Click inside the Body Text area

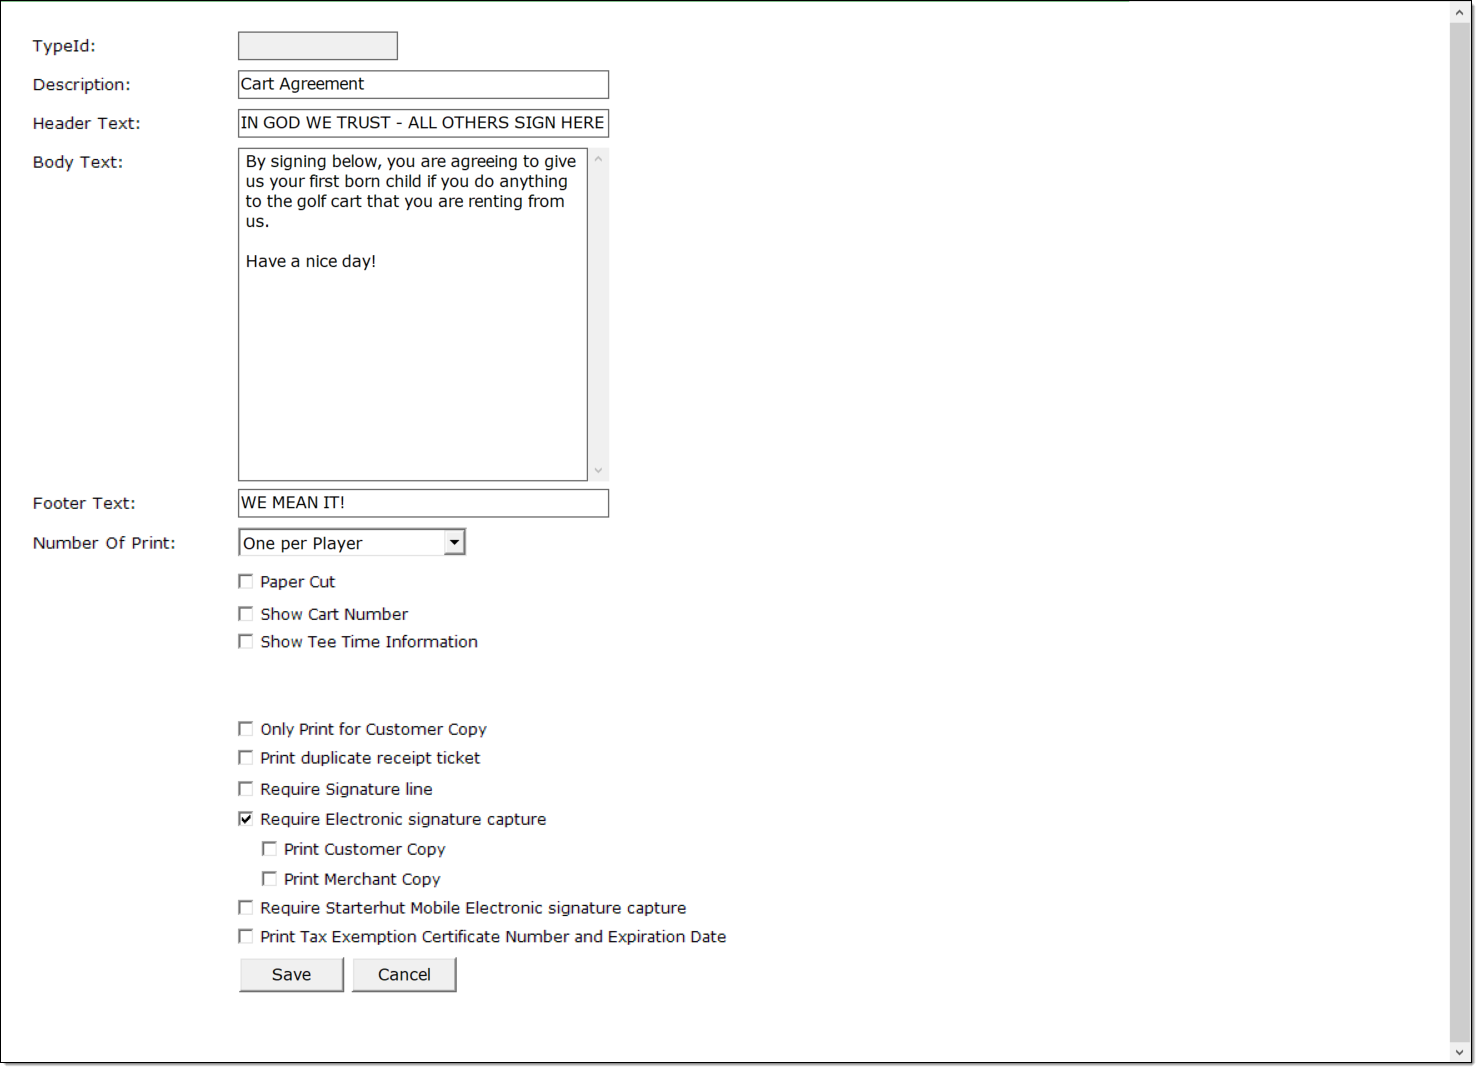[x=412, y=314]
